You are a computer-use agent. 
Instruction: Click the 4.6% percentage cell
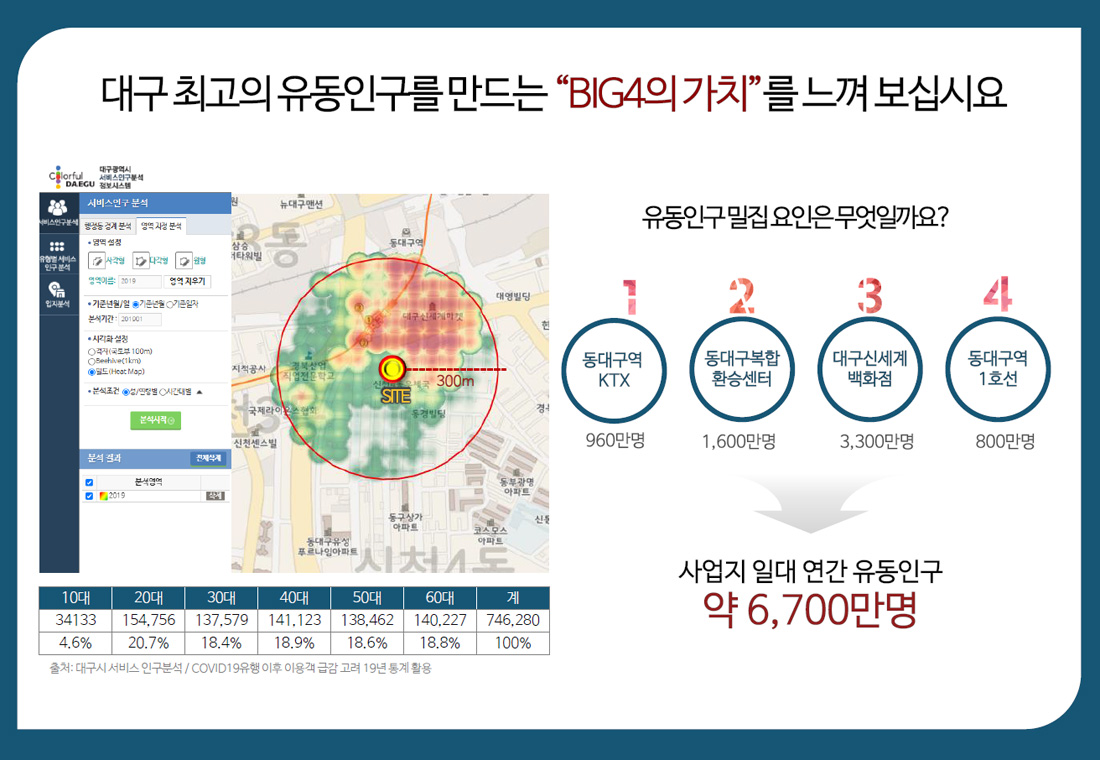(x=76, y=643)
